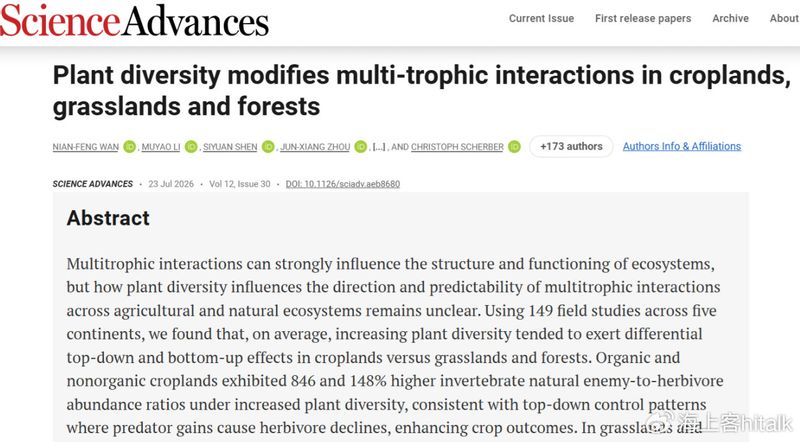Viewport: 800px width, 442px height.
Task: Click the Abstract section heading
Action: click(x=108, y=218)
